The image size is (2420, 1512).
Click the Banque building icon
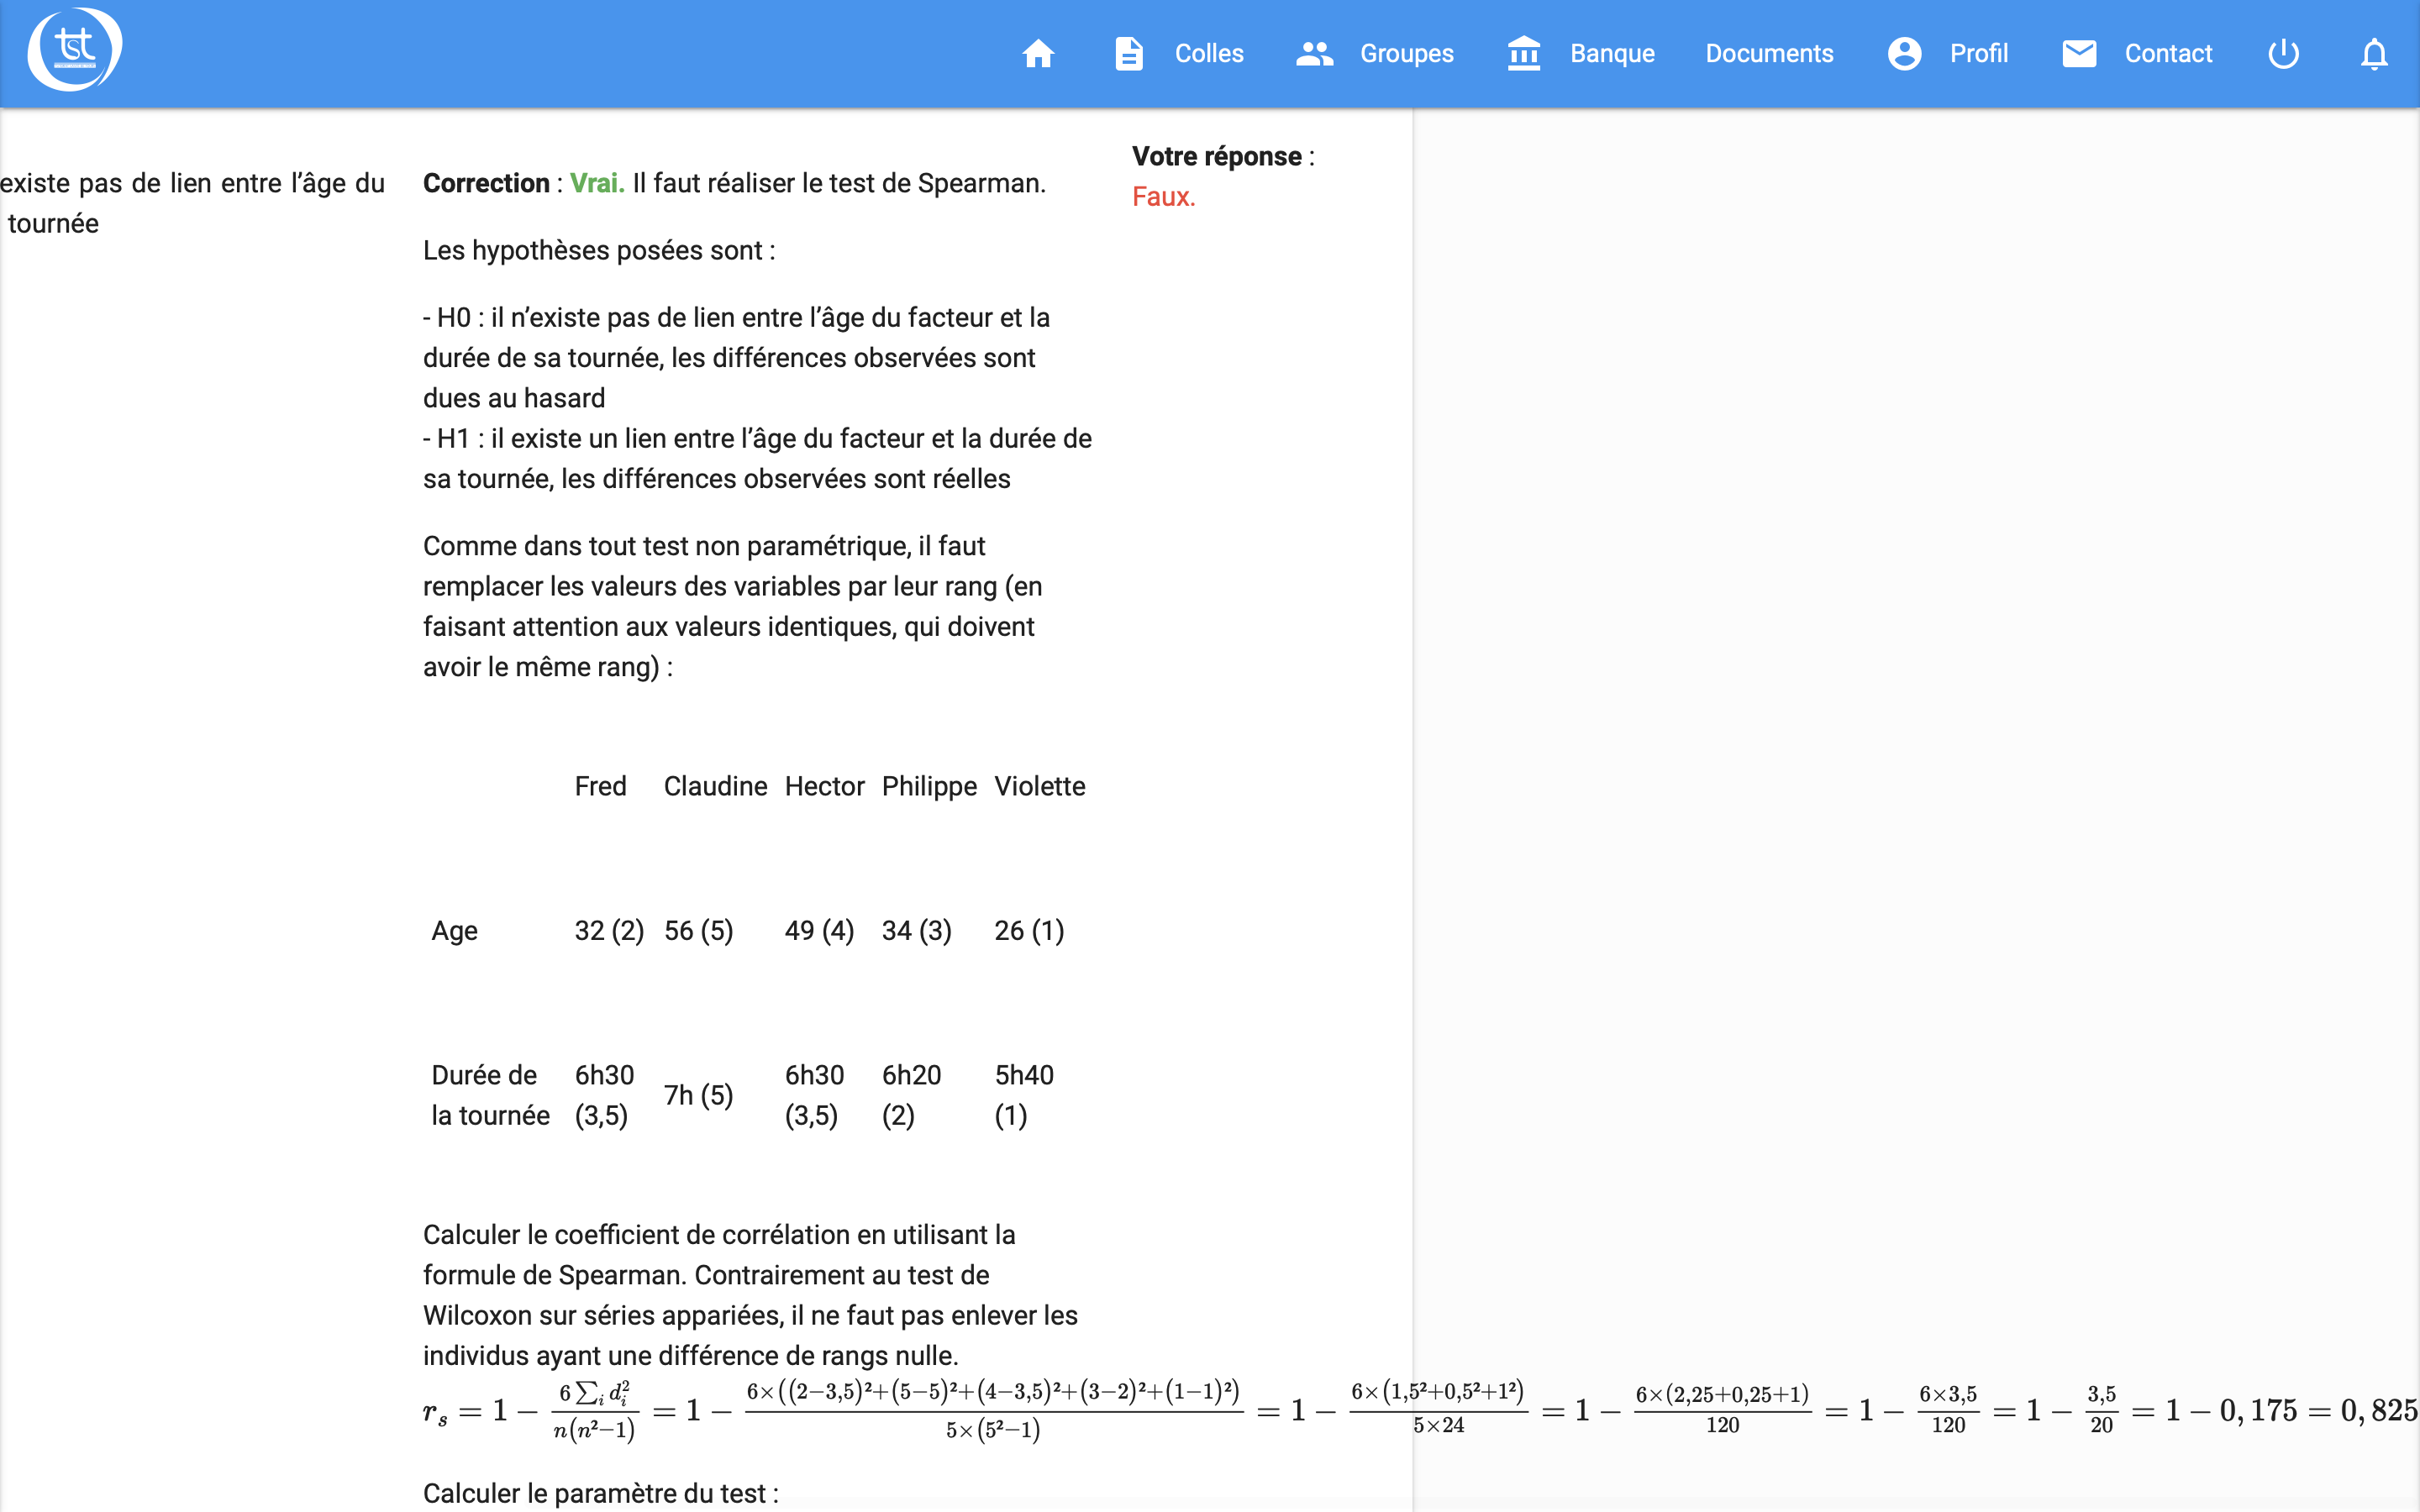pos(1524,53)
